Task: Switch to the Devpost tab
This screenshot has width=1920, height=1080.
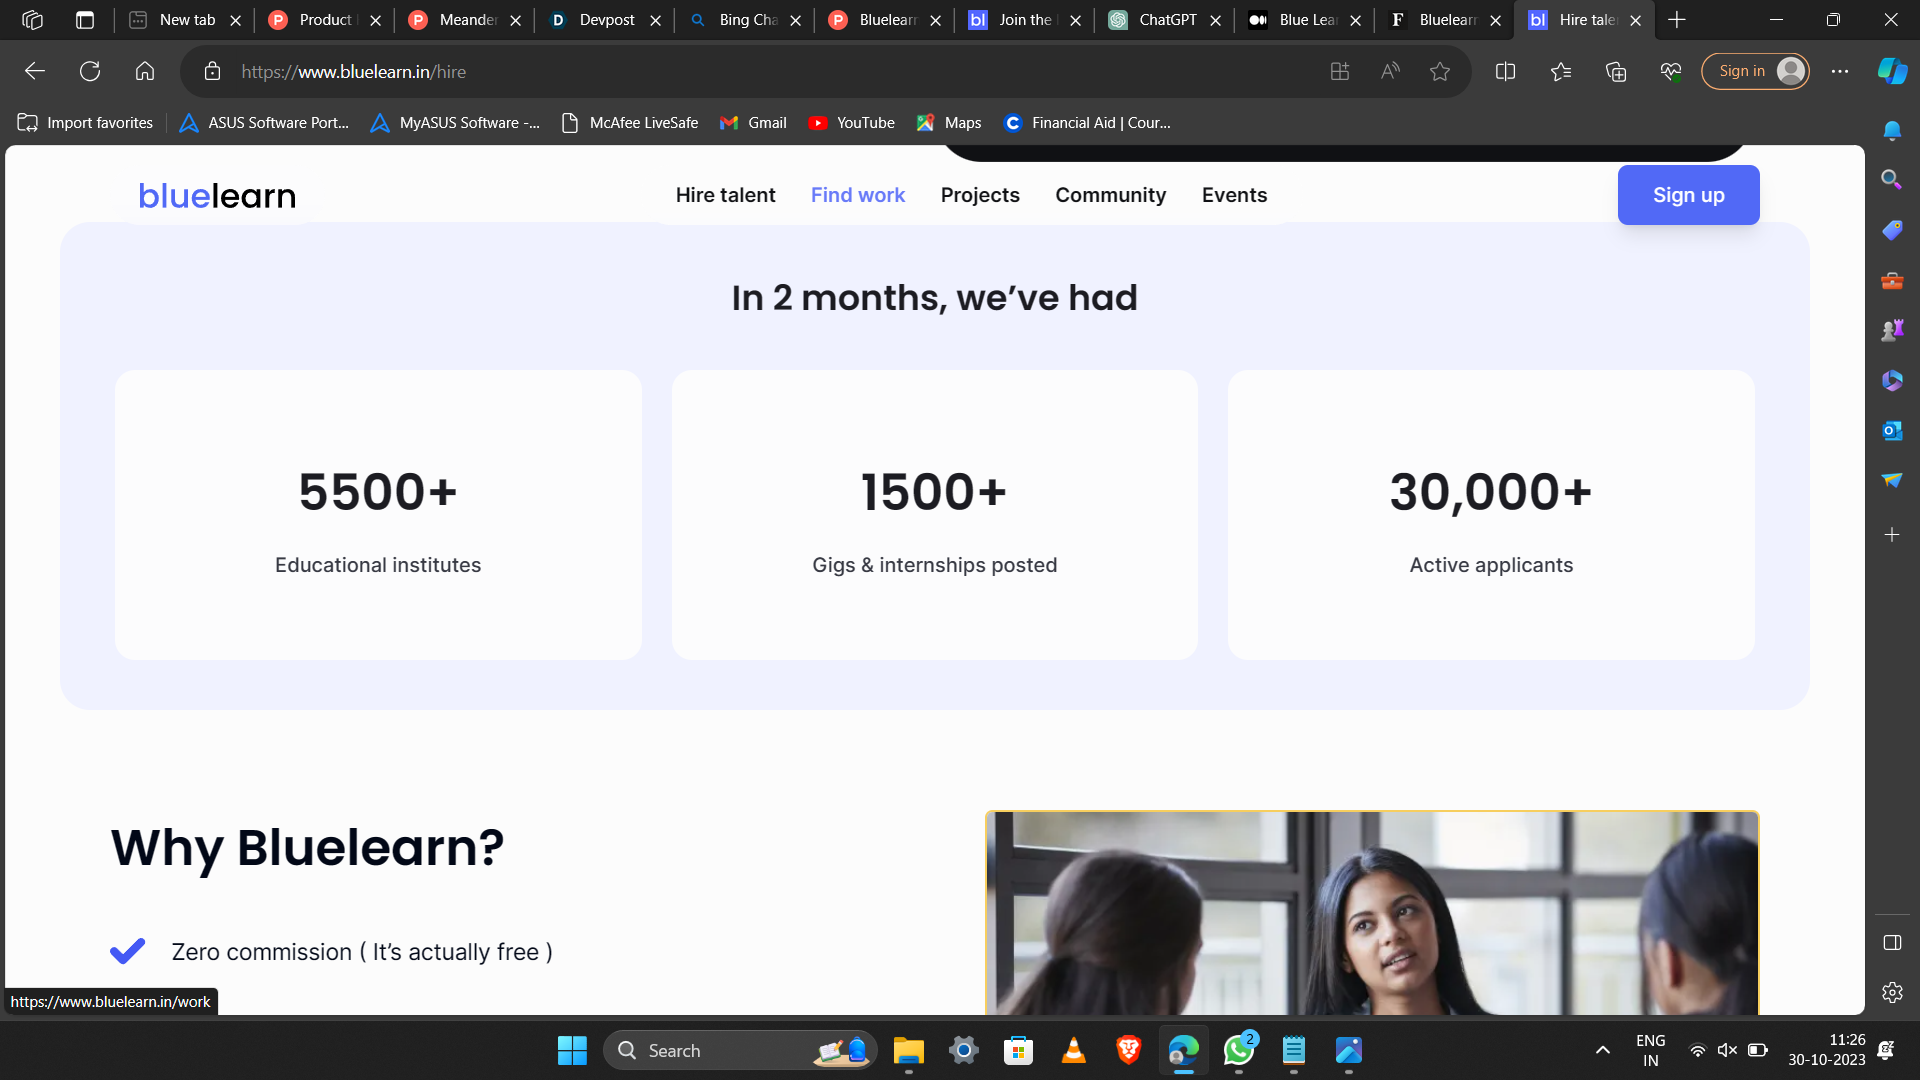Action: (x=606, y=20)
